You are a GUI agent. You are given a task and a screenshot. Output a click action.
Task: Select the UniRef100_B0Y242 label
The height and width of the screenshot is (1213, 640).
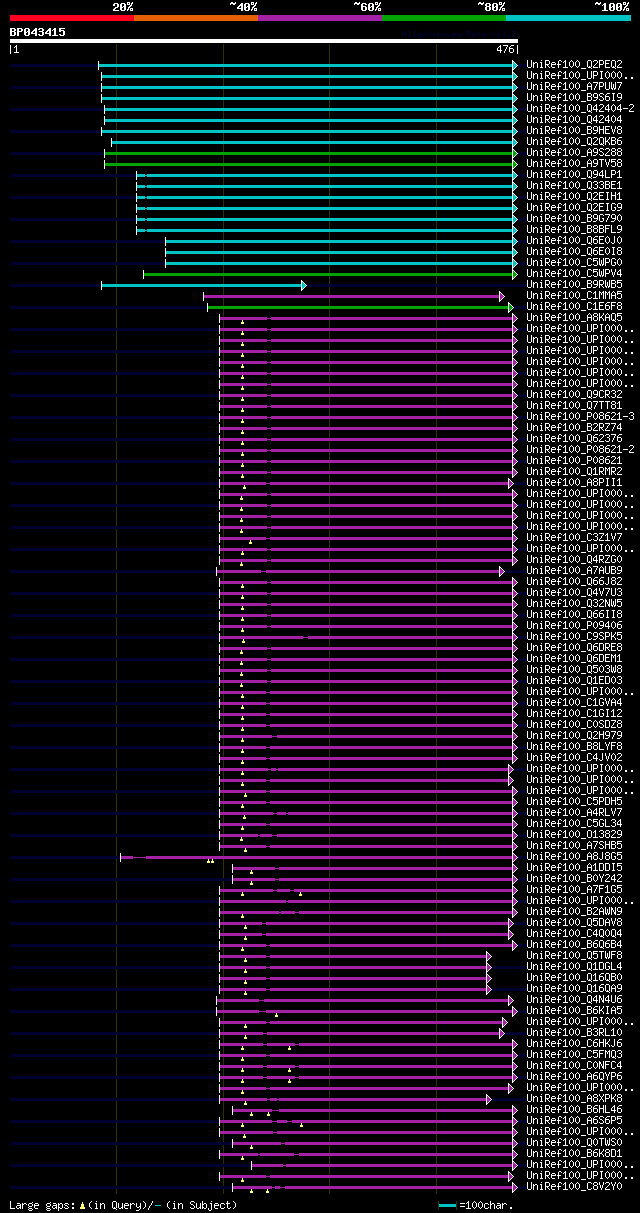pos(574,878)
